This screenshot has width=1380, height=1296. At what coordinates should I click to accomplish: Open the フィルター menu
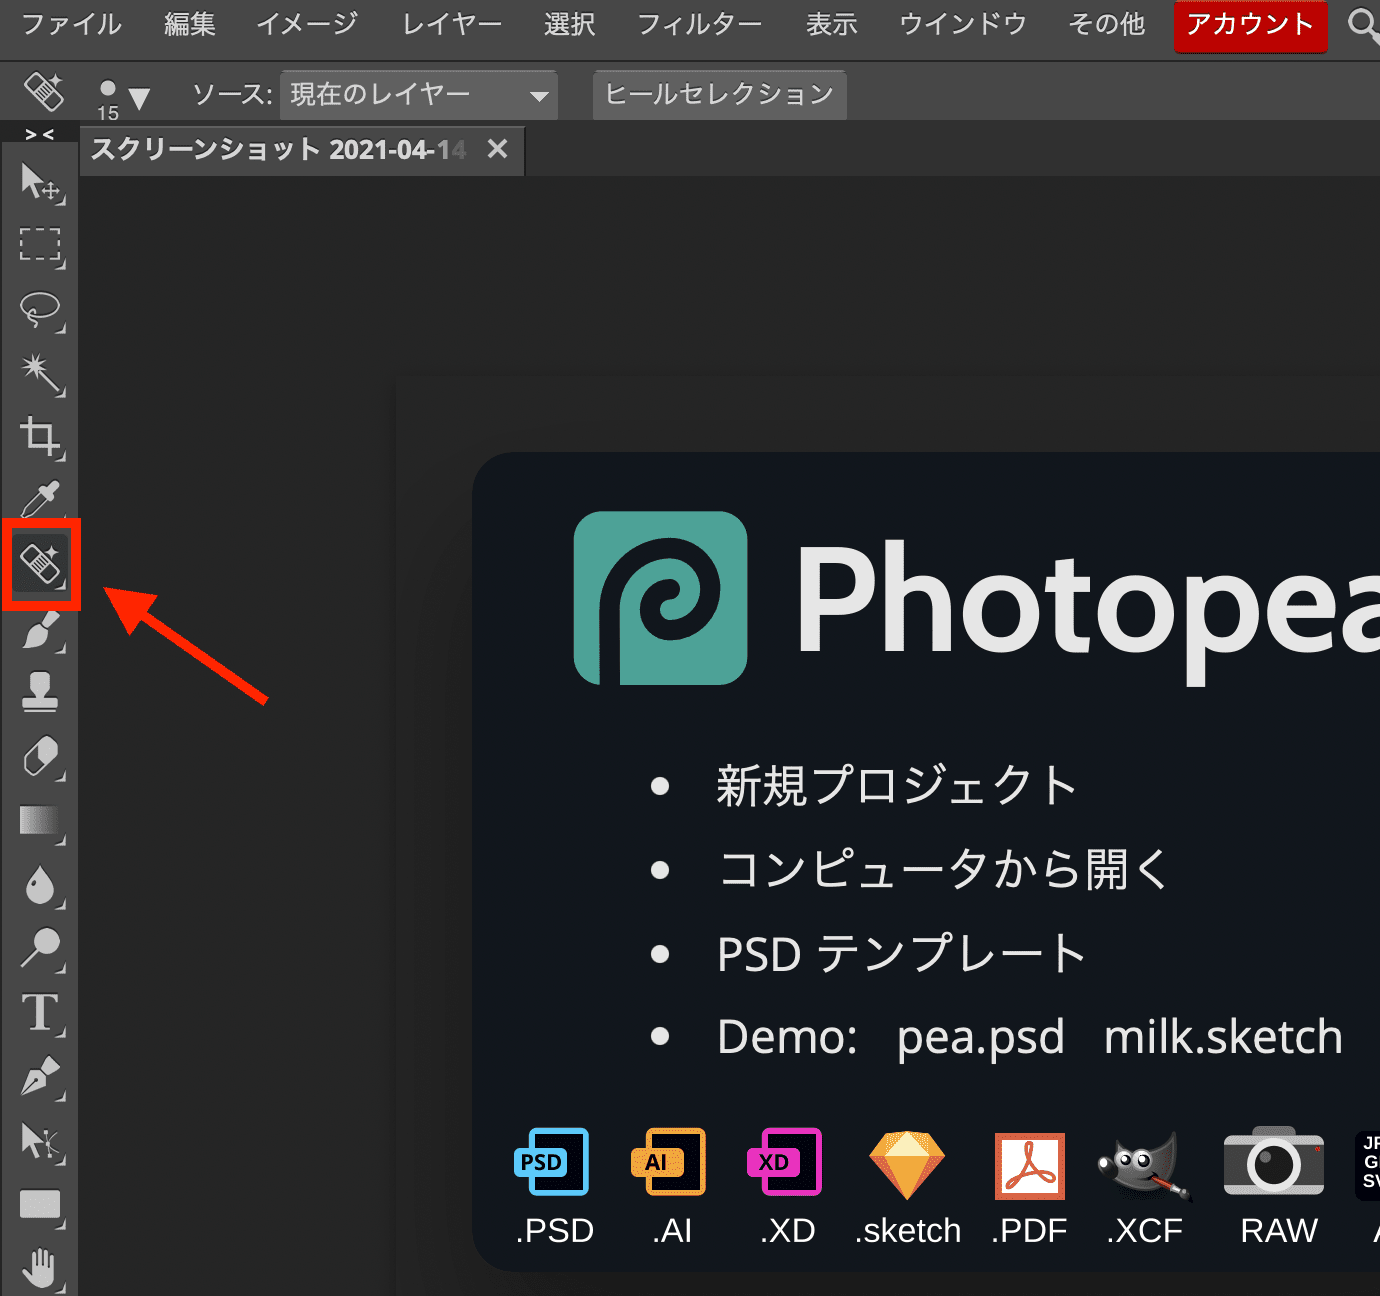[x=699, y=24]
